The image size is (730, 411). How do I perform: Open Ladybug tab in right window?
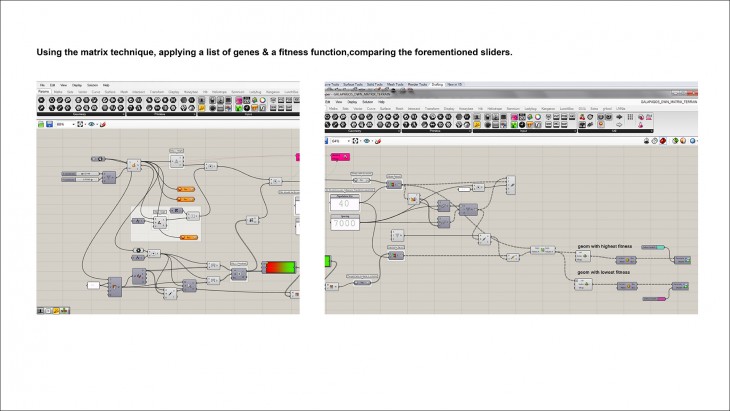click(x=531, y=108)
